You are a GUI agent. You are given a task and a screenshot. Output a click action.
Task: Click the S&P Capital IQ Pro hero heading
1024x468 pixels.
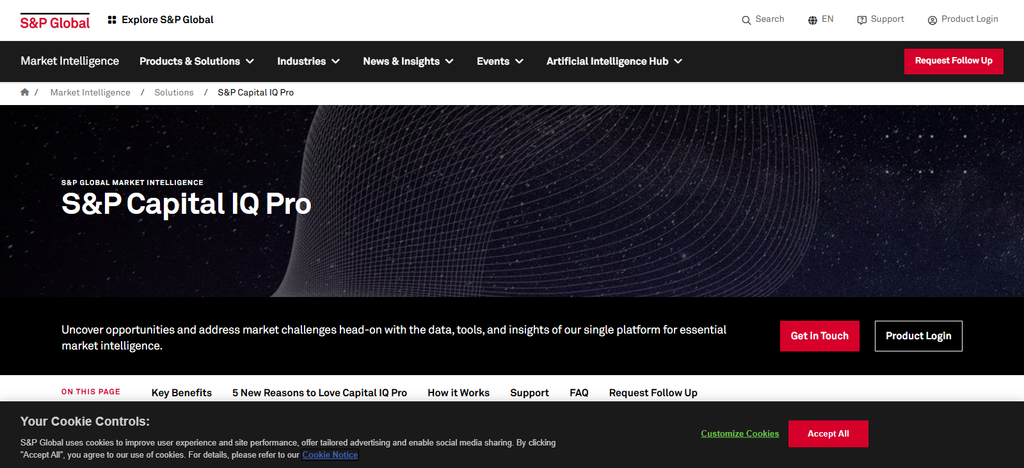(186, 205)
